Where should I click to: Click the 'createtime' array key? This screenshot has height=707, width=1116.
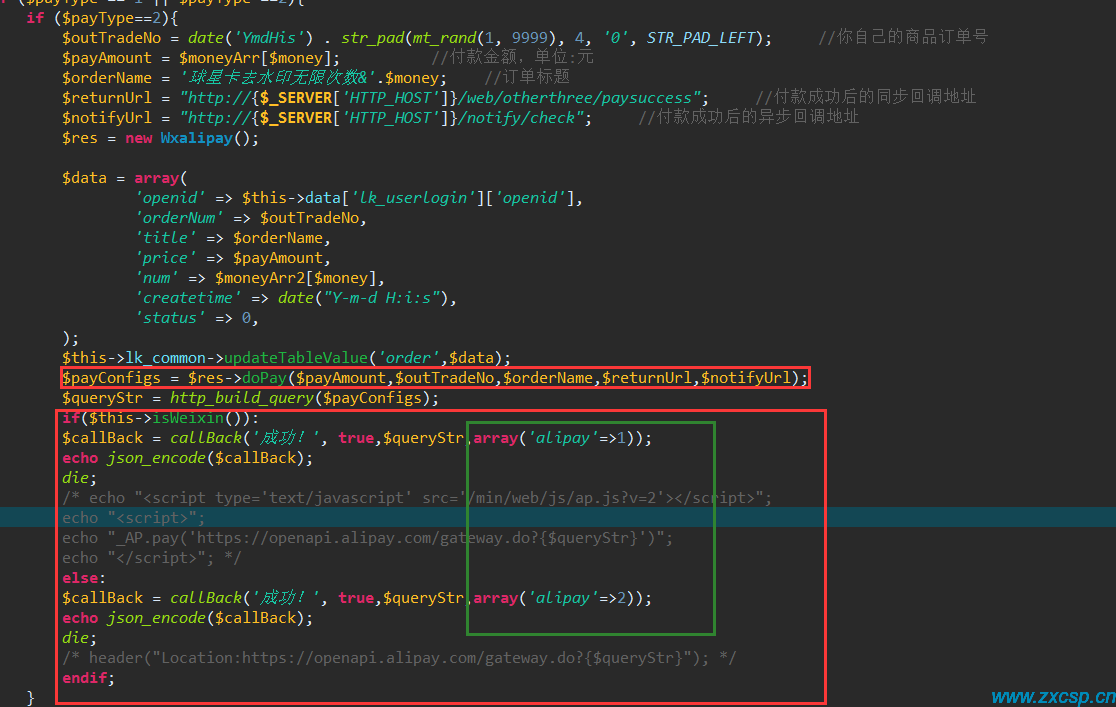pyautogui.click(x=188, y=298)
